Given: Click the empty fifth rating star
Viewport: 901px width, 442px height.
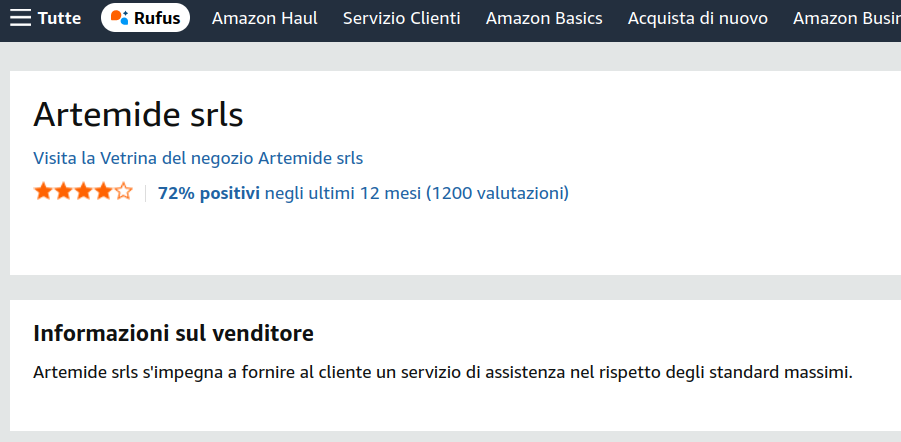Looking at the screenshot, I should click(123, 192).
